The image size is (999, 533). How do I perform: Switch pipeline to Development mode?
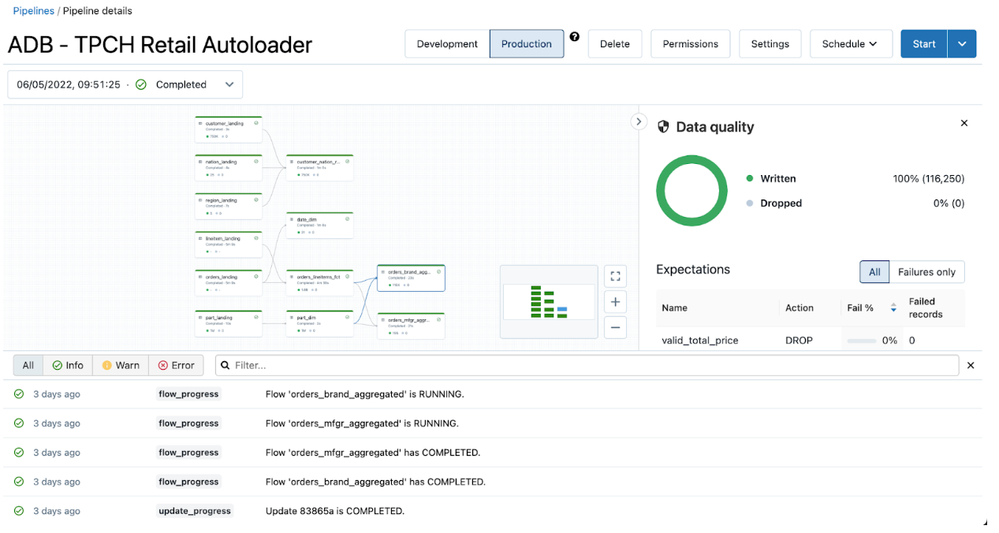coord(447,44)
